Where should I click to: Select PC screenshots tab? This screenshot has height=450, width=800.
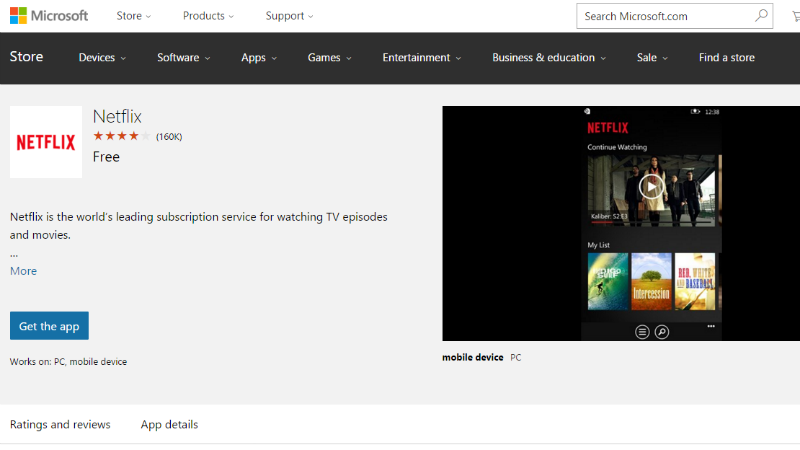[x=516, y=358]
